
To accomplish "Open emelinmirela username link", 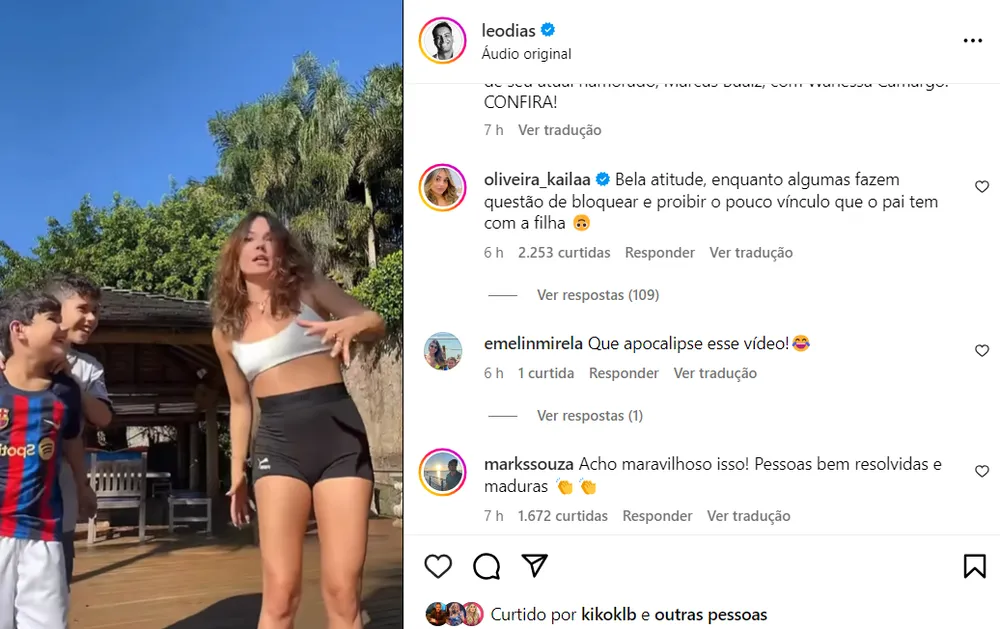I will tap(533, 343).
